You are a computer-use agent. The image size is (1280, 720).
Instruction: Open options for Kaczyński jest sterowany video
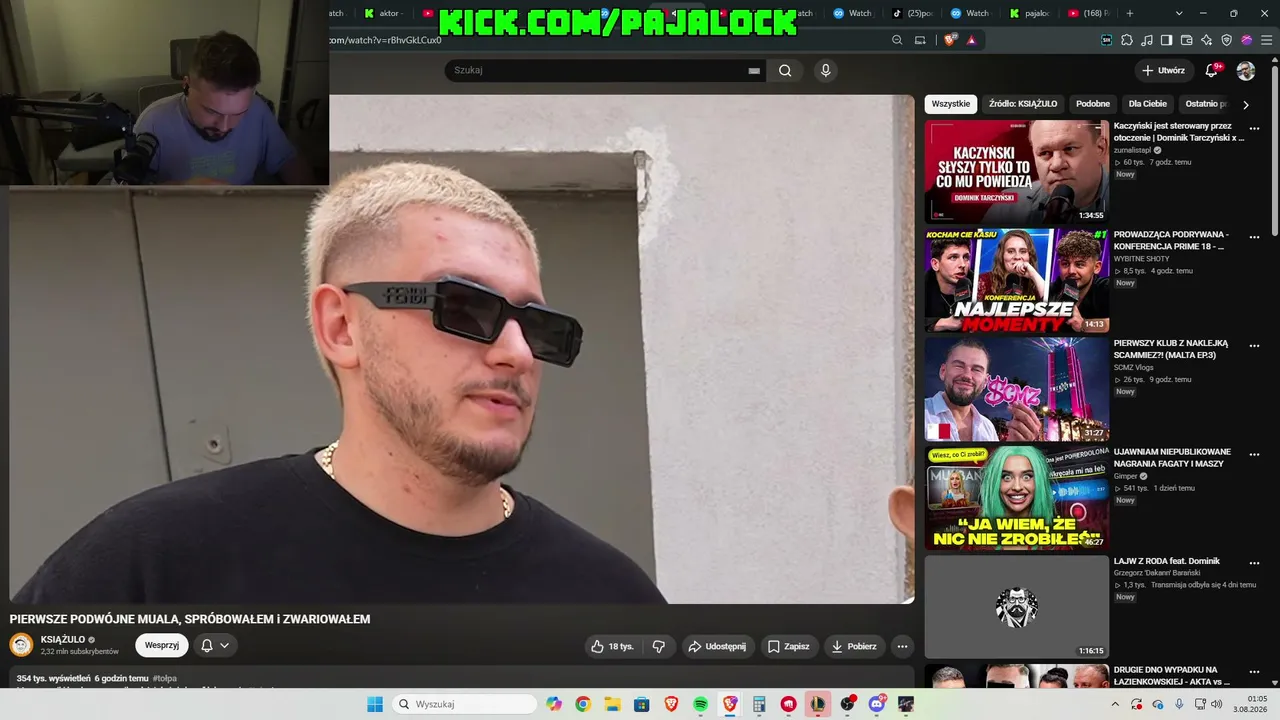click(x=1254, y=128)
